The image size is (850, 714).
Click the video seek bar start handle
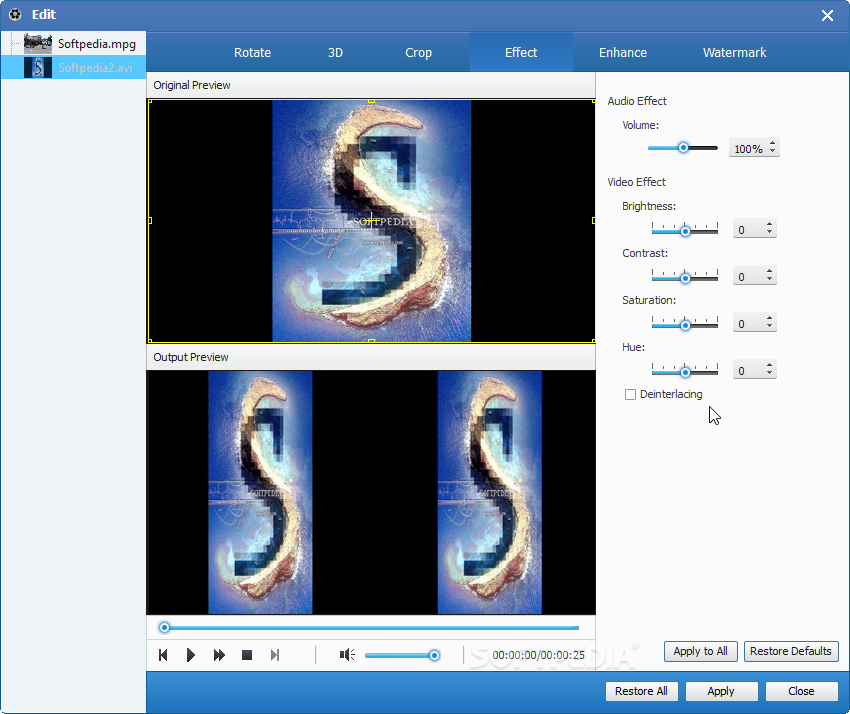tap(164, 628)
